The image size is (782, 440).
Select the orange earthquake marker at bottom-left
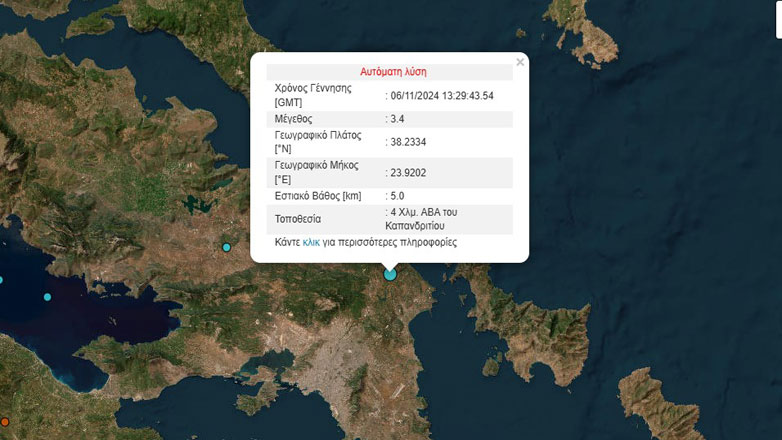click(4, 422)
